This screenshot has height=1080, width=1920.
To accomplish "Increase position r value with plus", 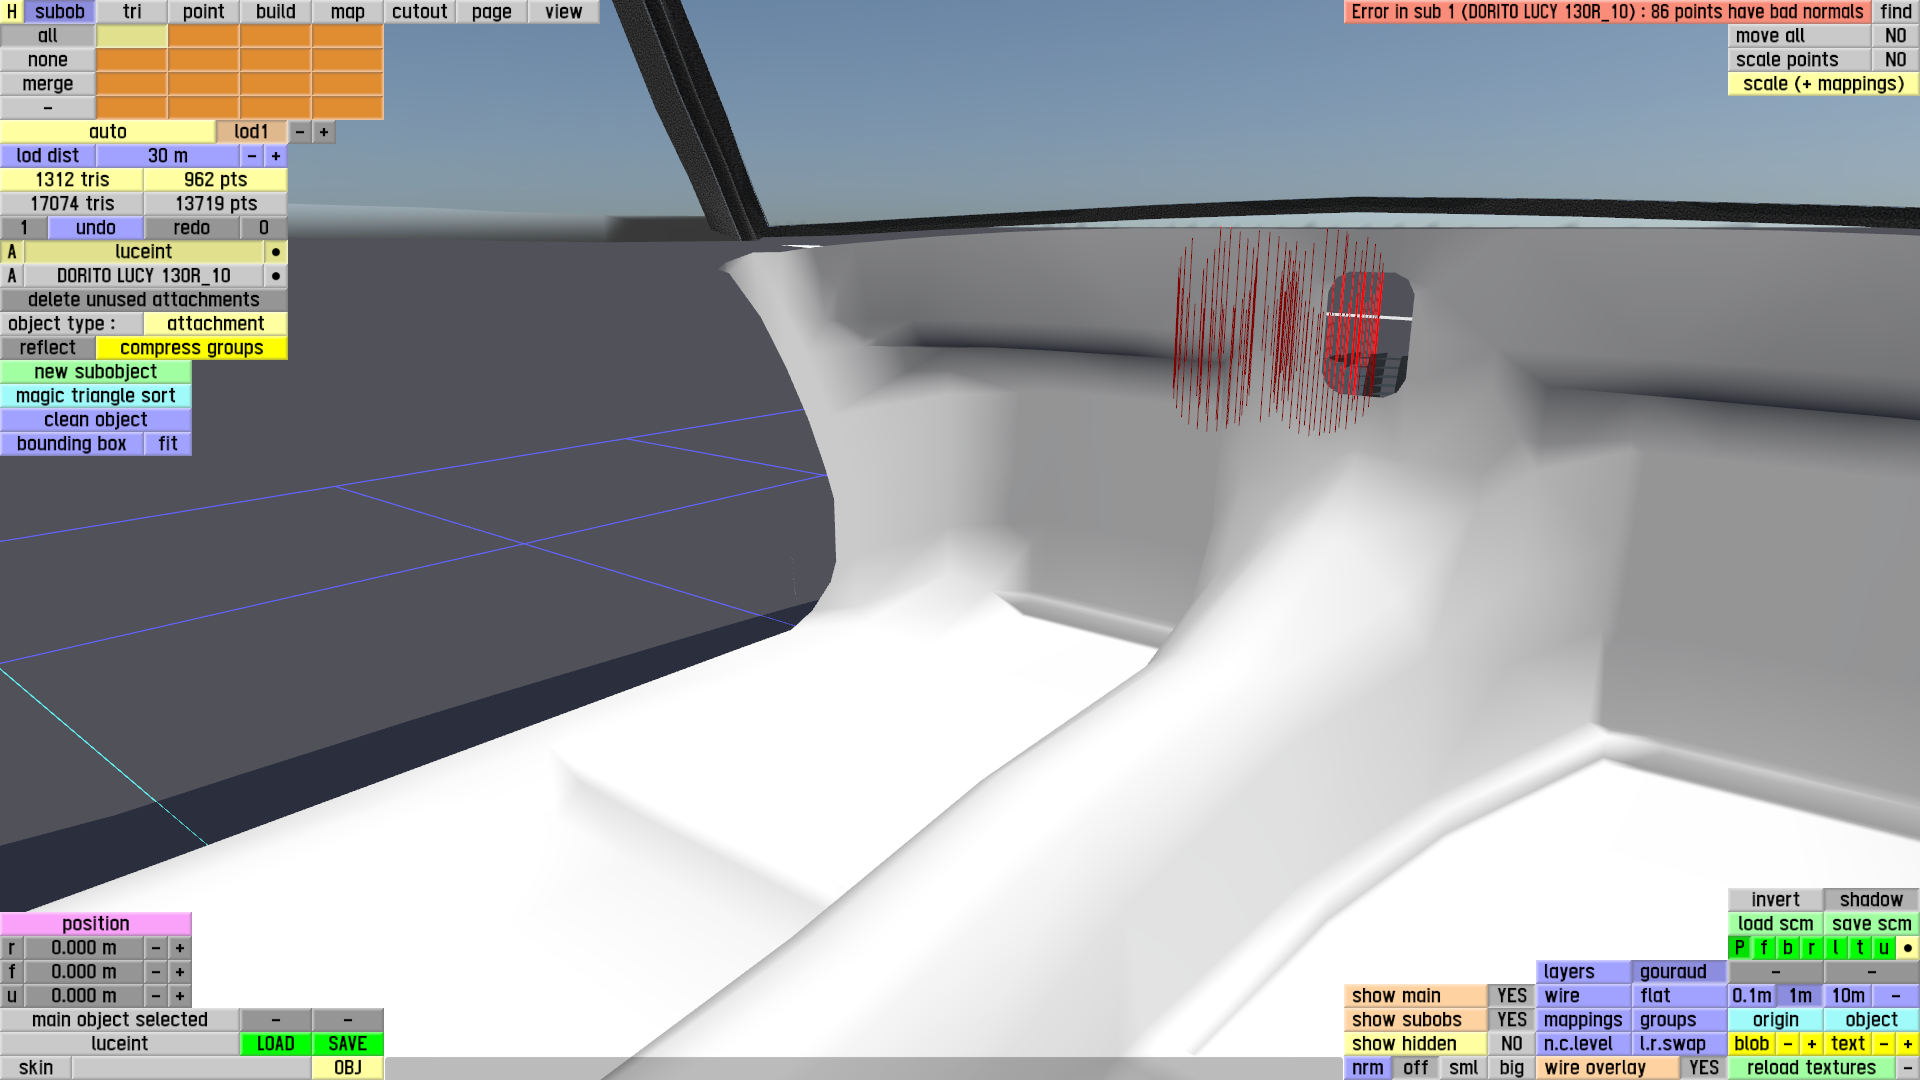I will click(180, 948).
